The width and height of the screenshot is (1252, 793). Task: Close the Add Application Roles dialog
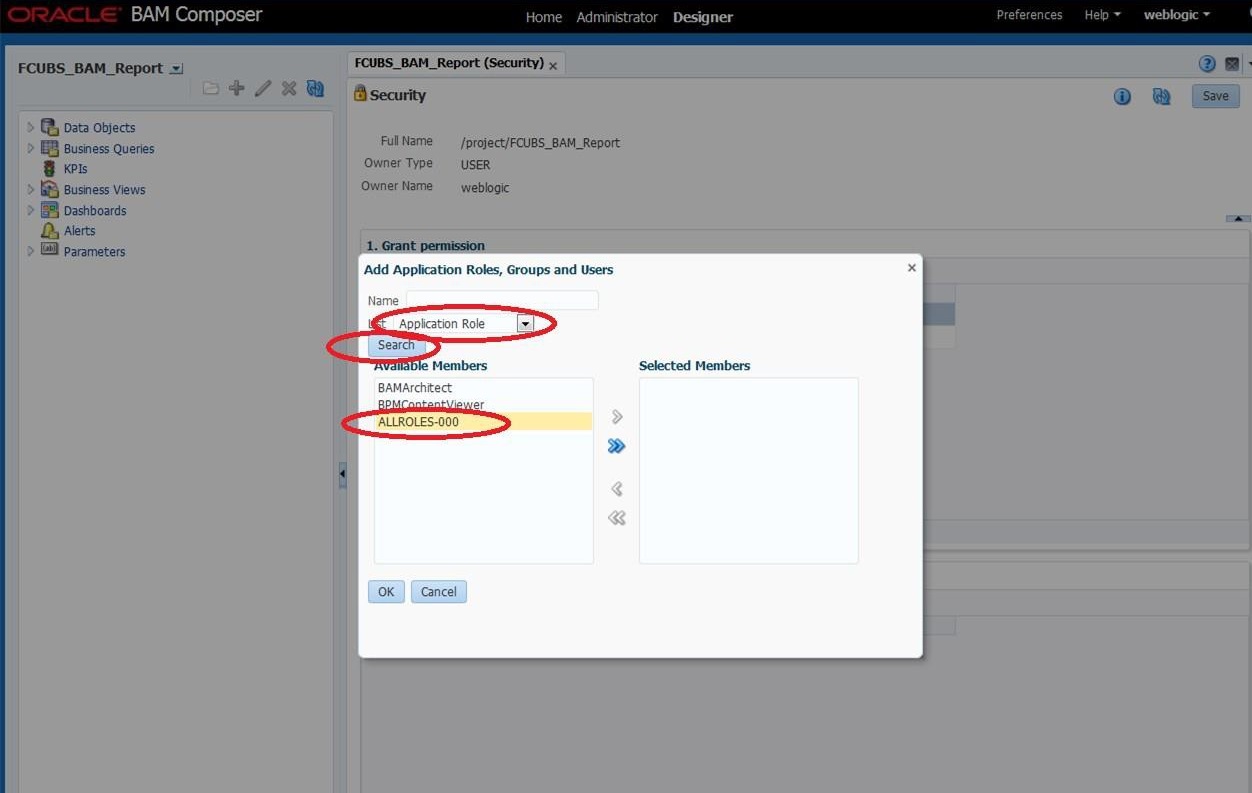(911, 268)
